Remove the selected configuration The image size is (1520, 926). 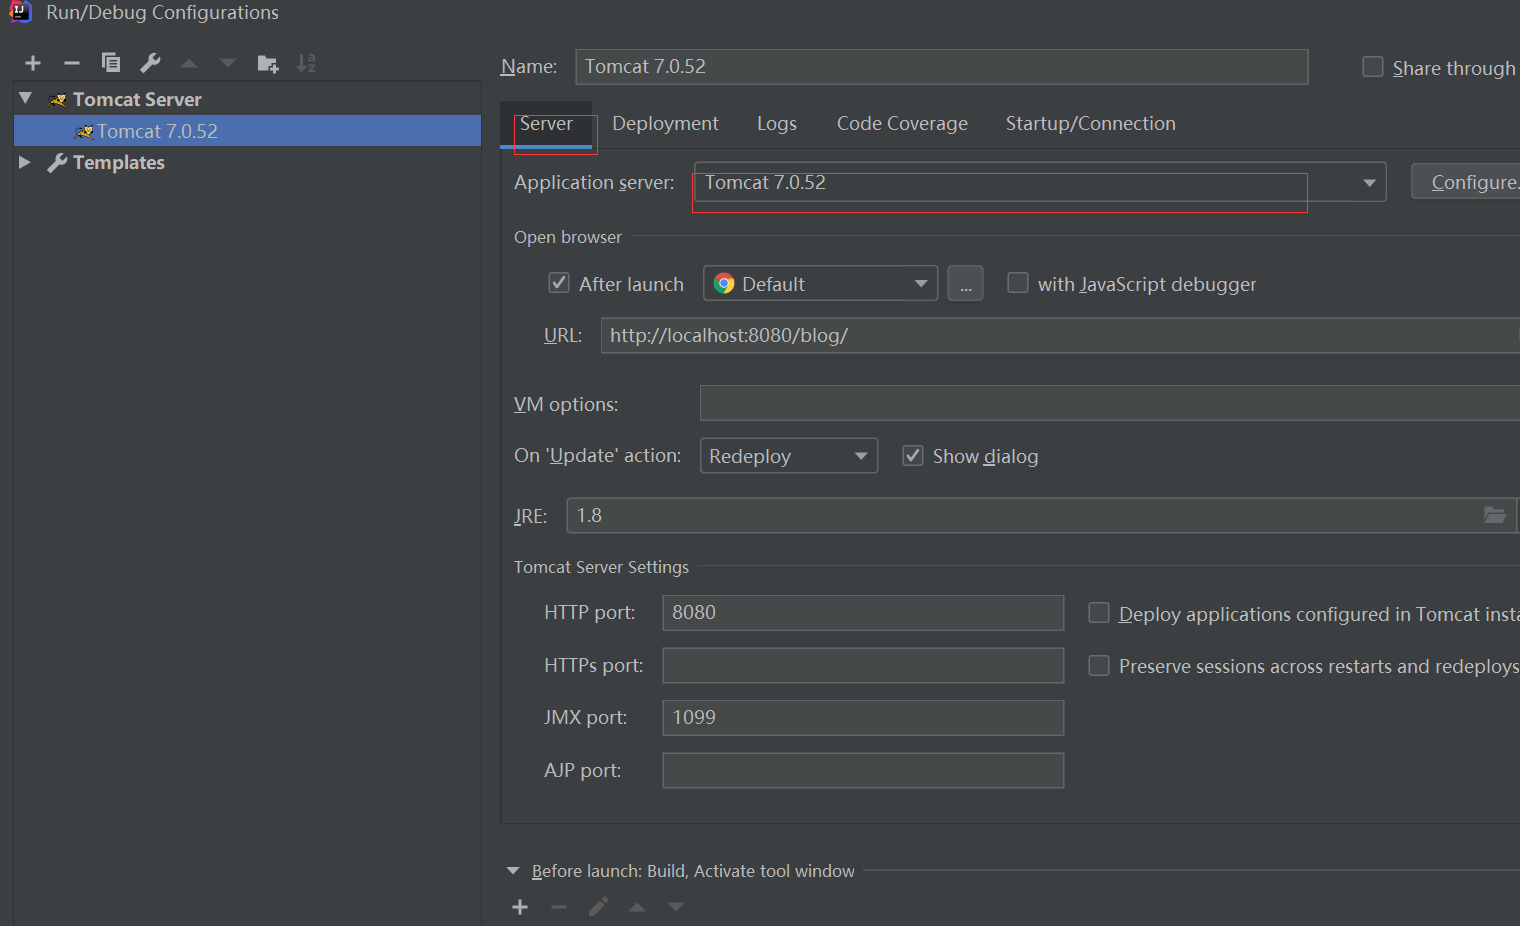[x=71, y=62]
